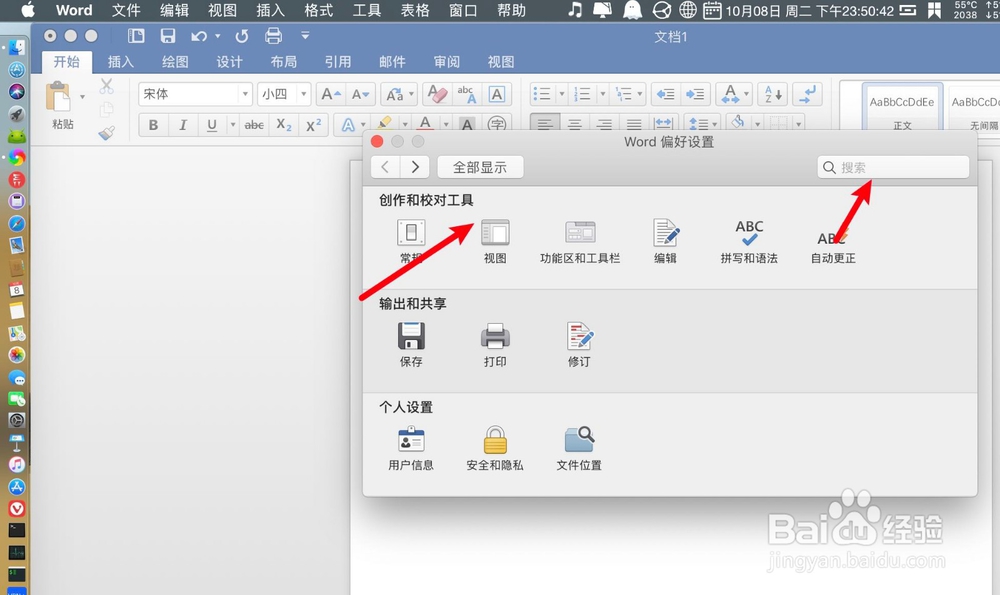
Task: Open the undo history dropdown arrow
Action: (217, 36)
